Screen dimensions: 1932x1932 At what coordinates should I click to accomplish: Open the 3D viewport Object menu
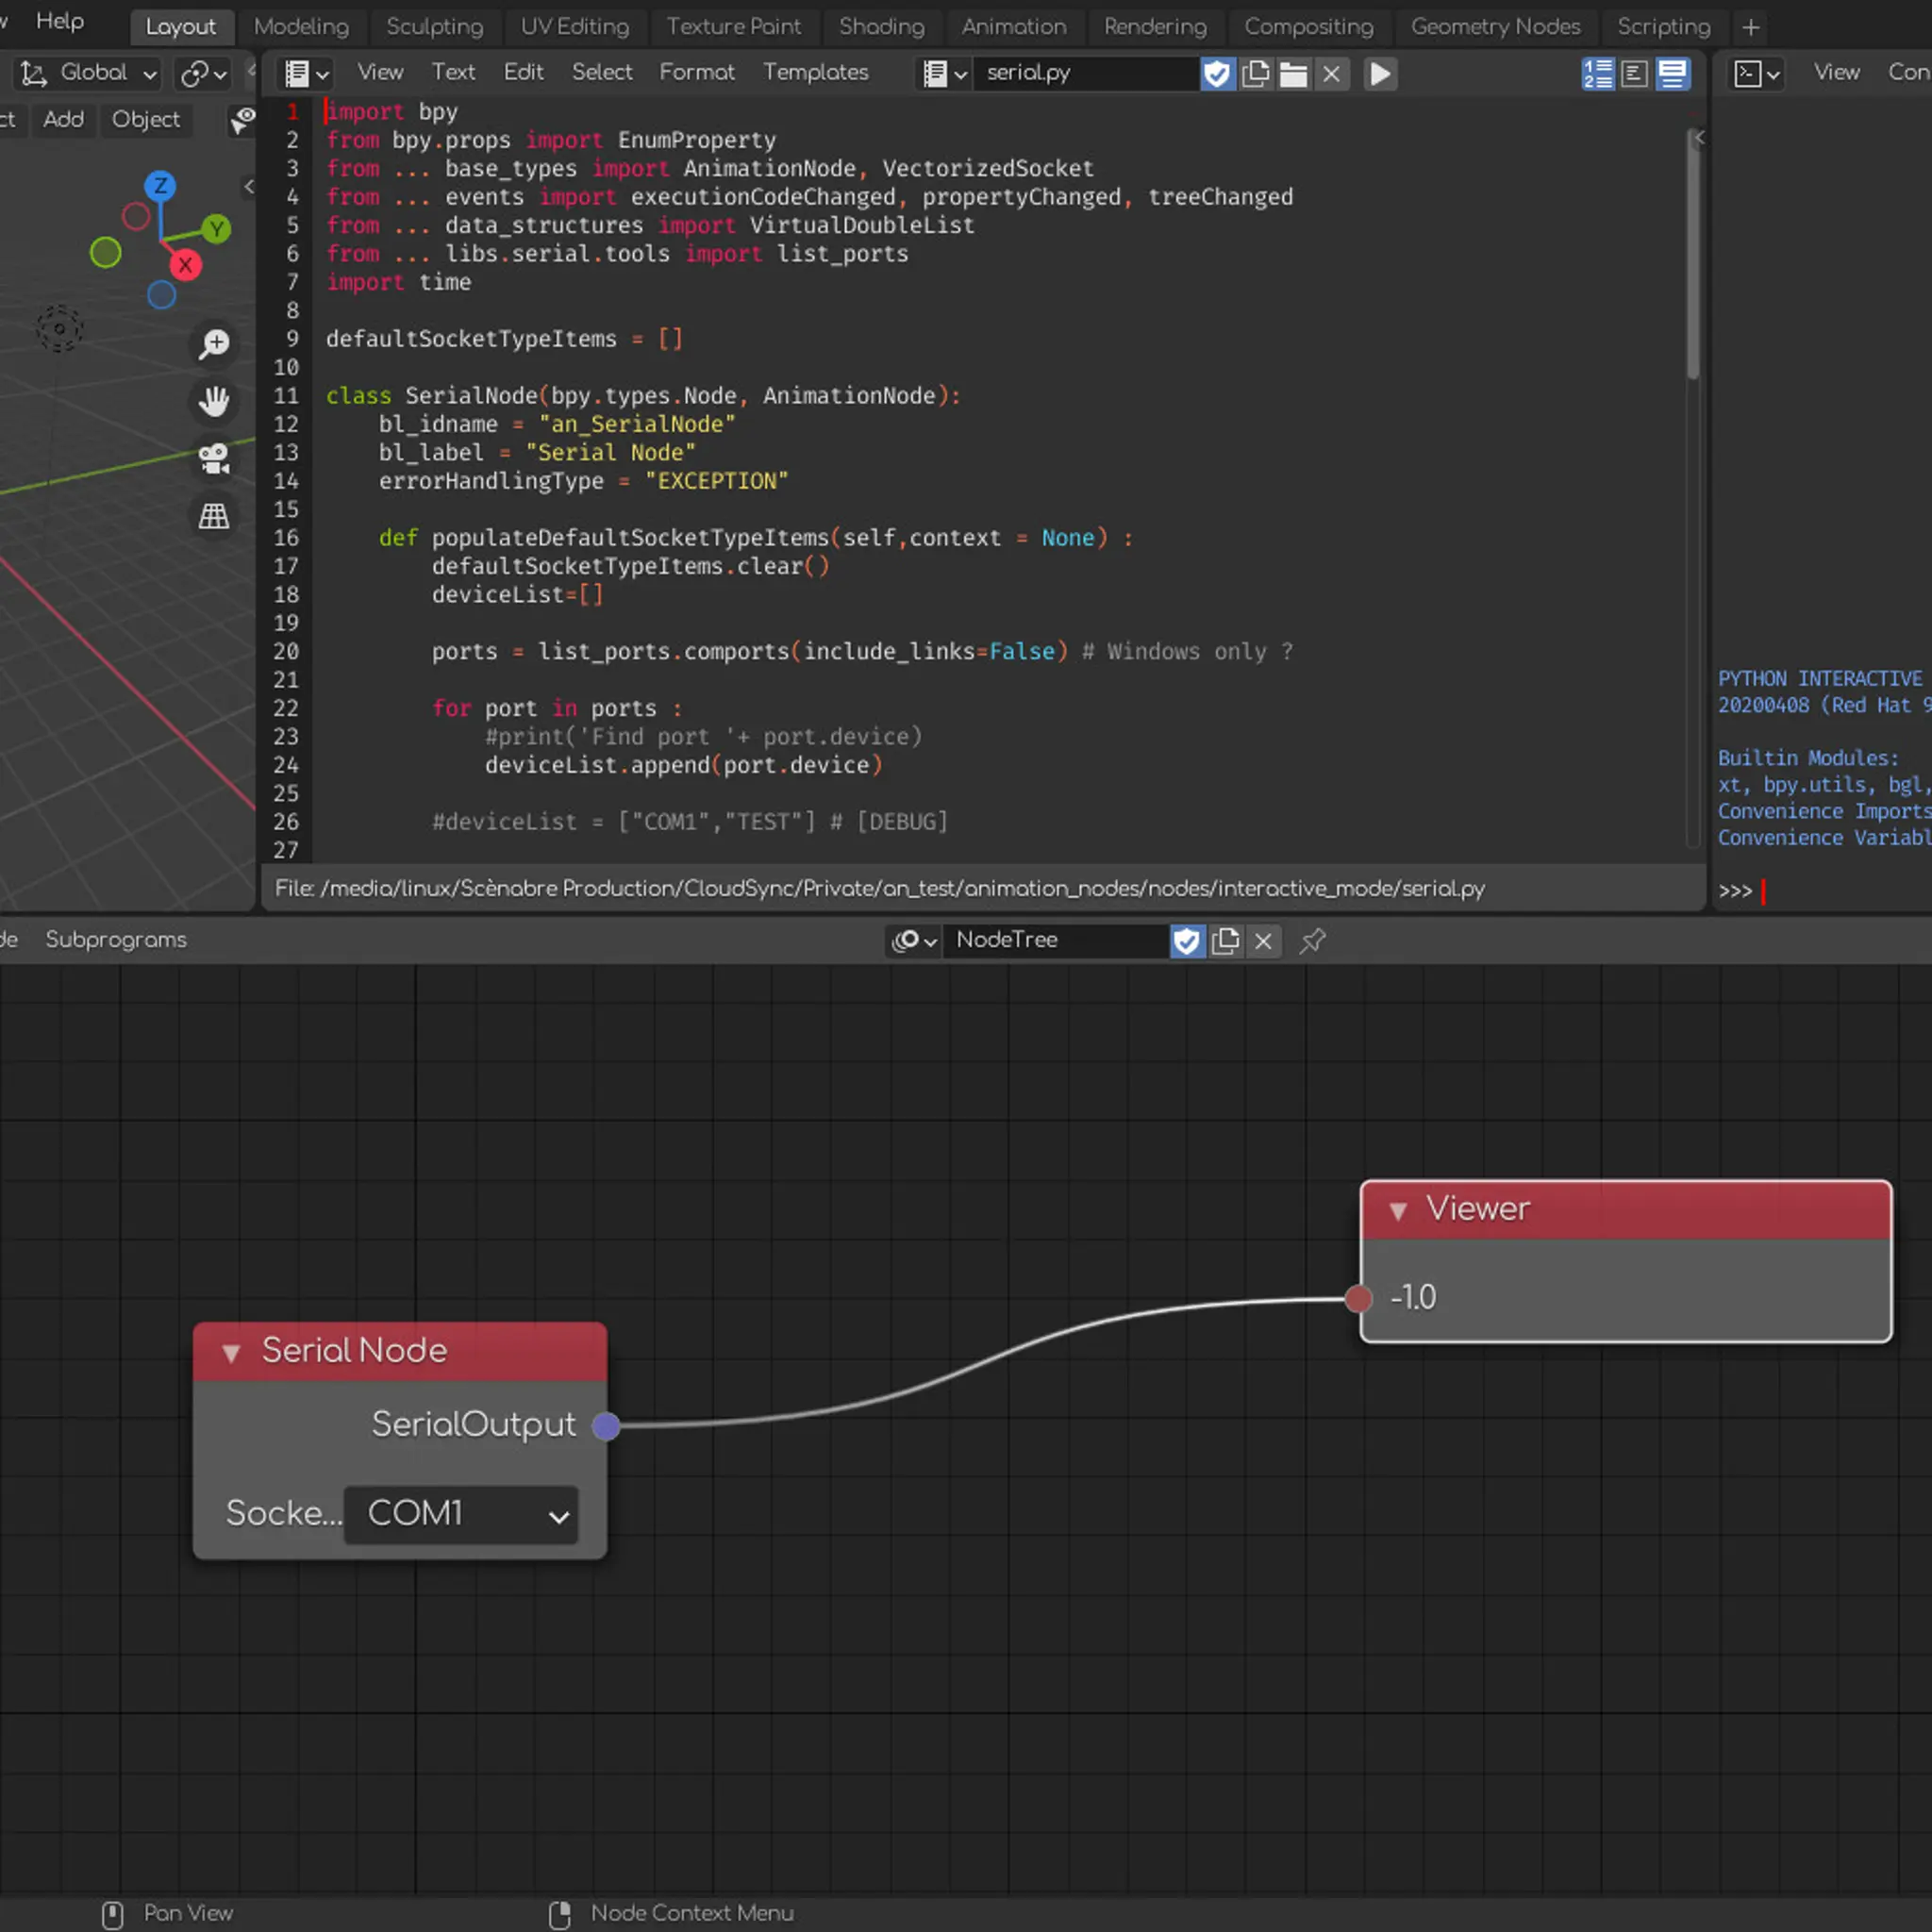(x=146, y=120)
